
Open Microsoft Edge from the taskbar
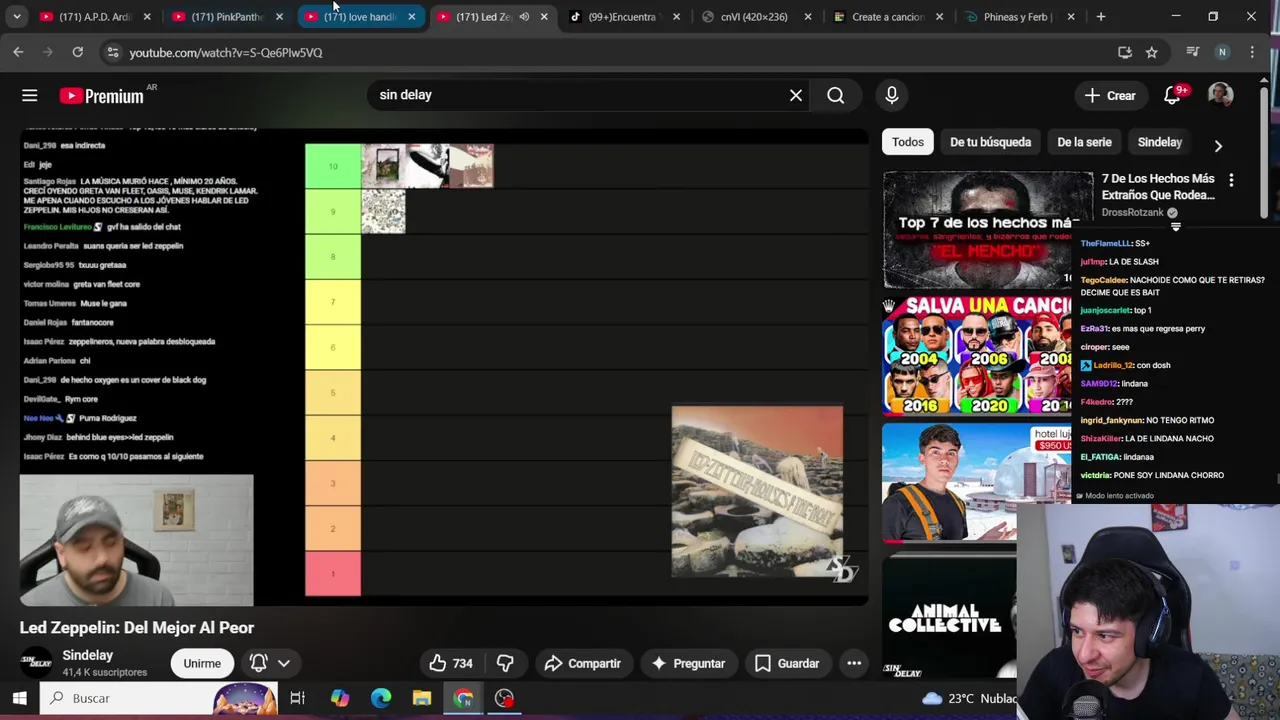381,698
